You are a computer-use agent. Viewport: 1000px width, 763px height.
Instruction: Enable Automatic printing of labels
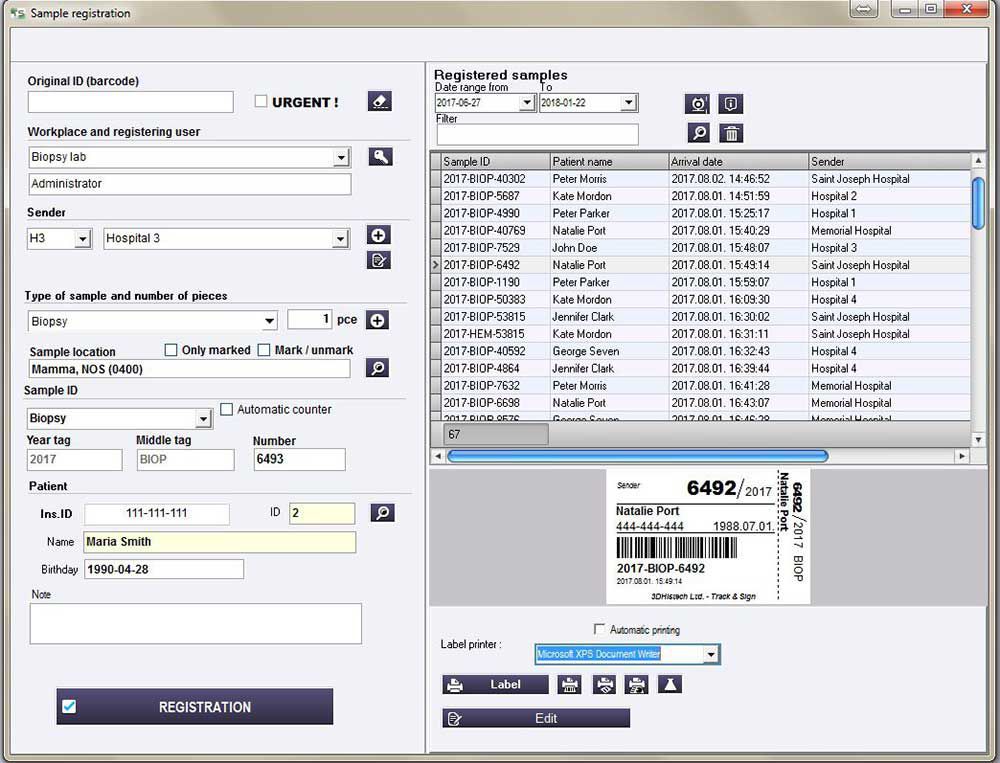[599, 629]
